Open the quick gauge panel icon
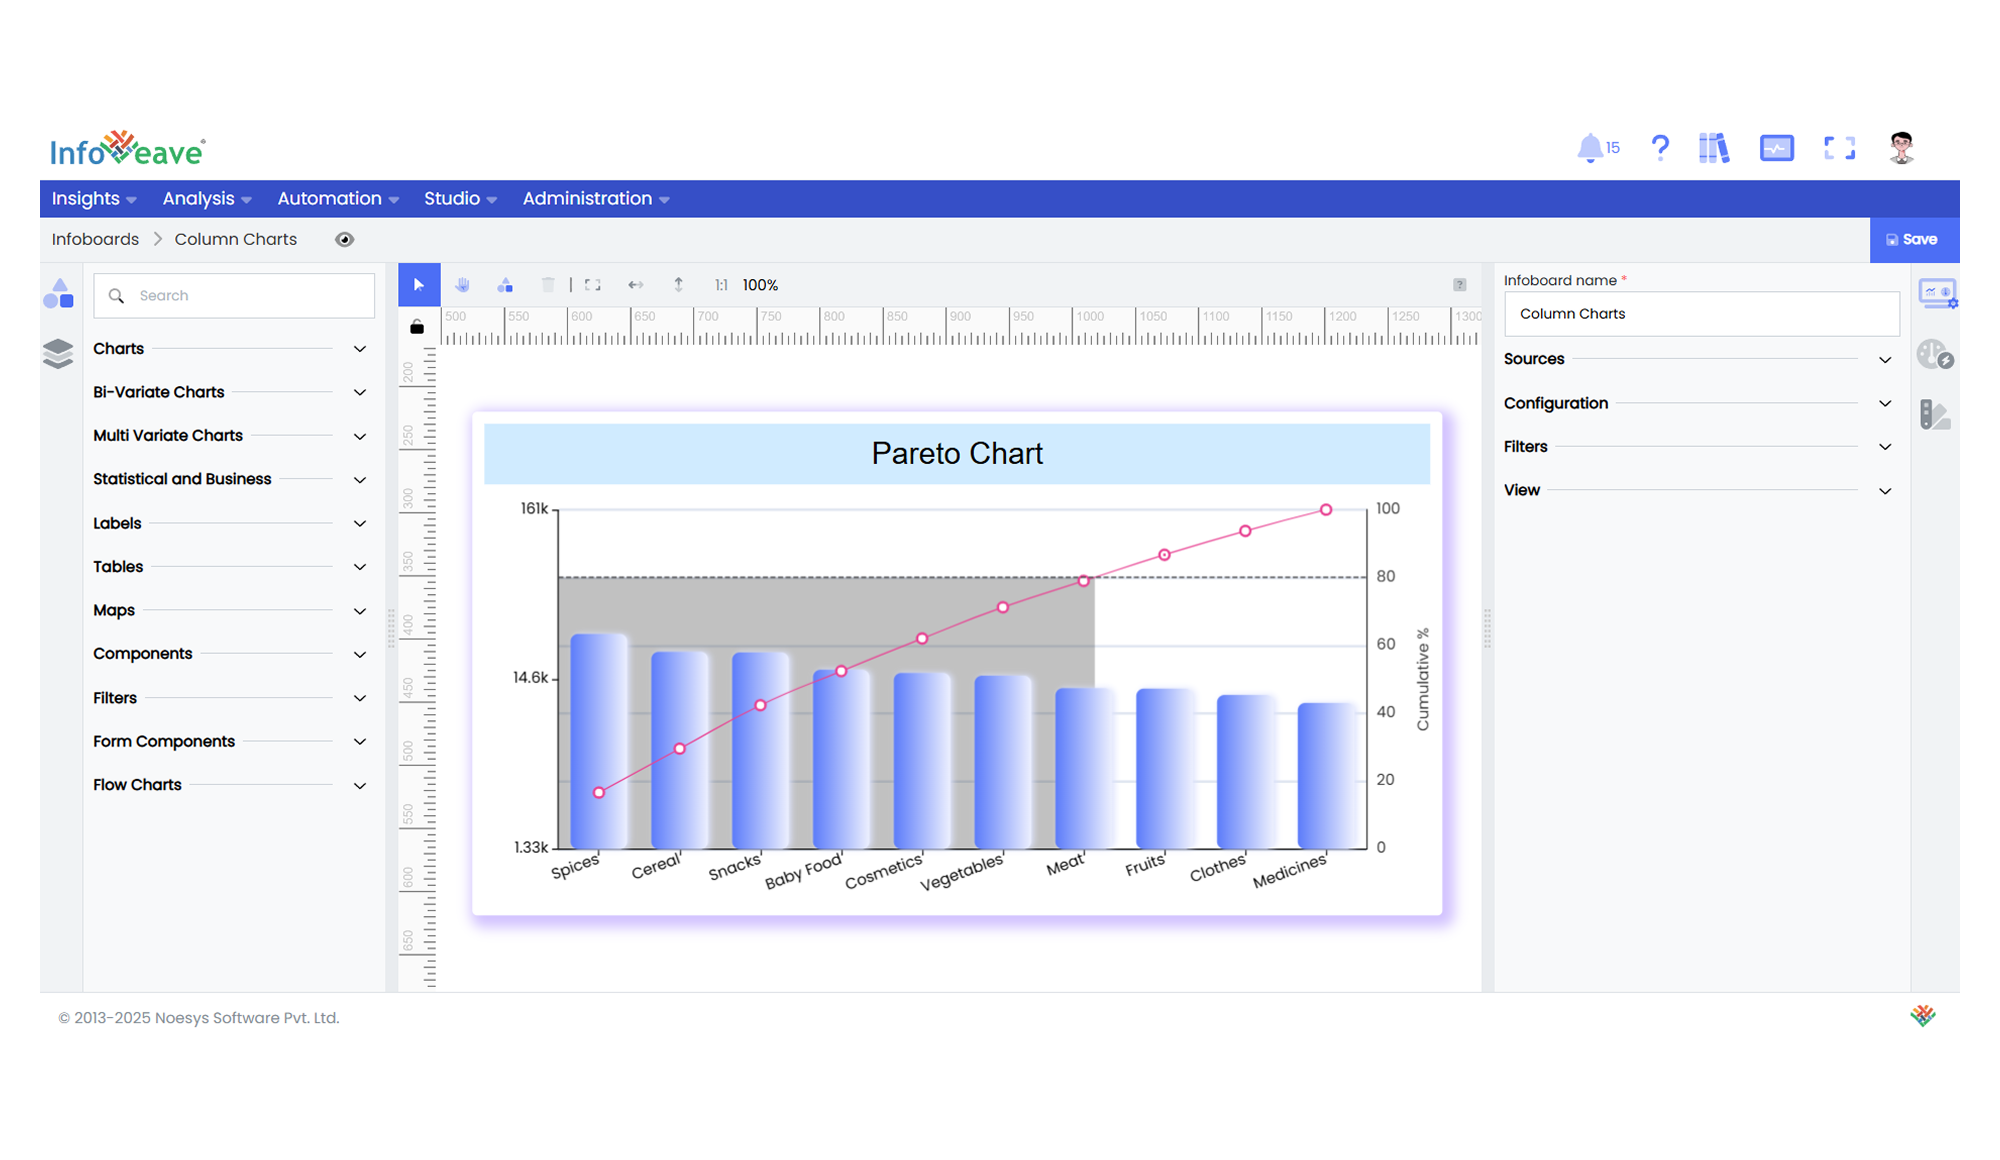2000x1160 pixels. point(1936,354)
